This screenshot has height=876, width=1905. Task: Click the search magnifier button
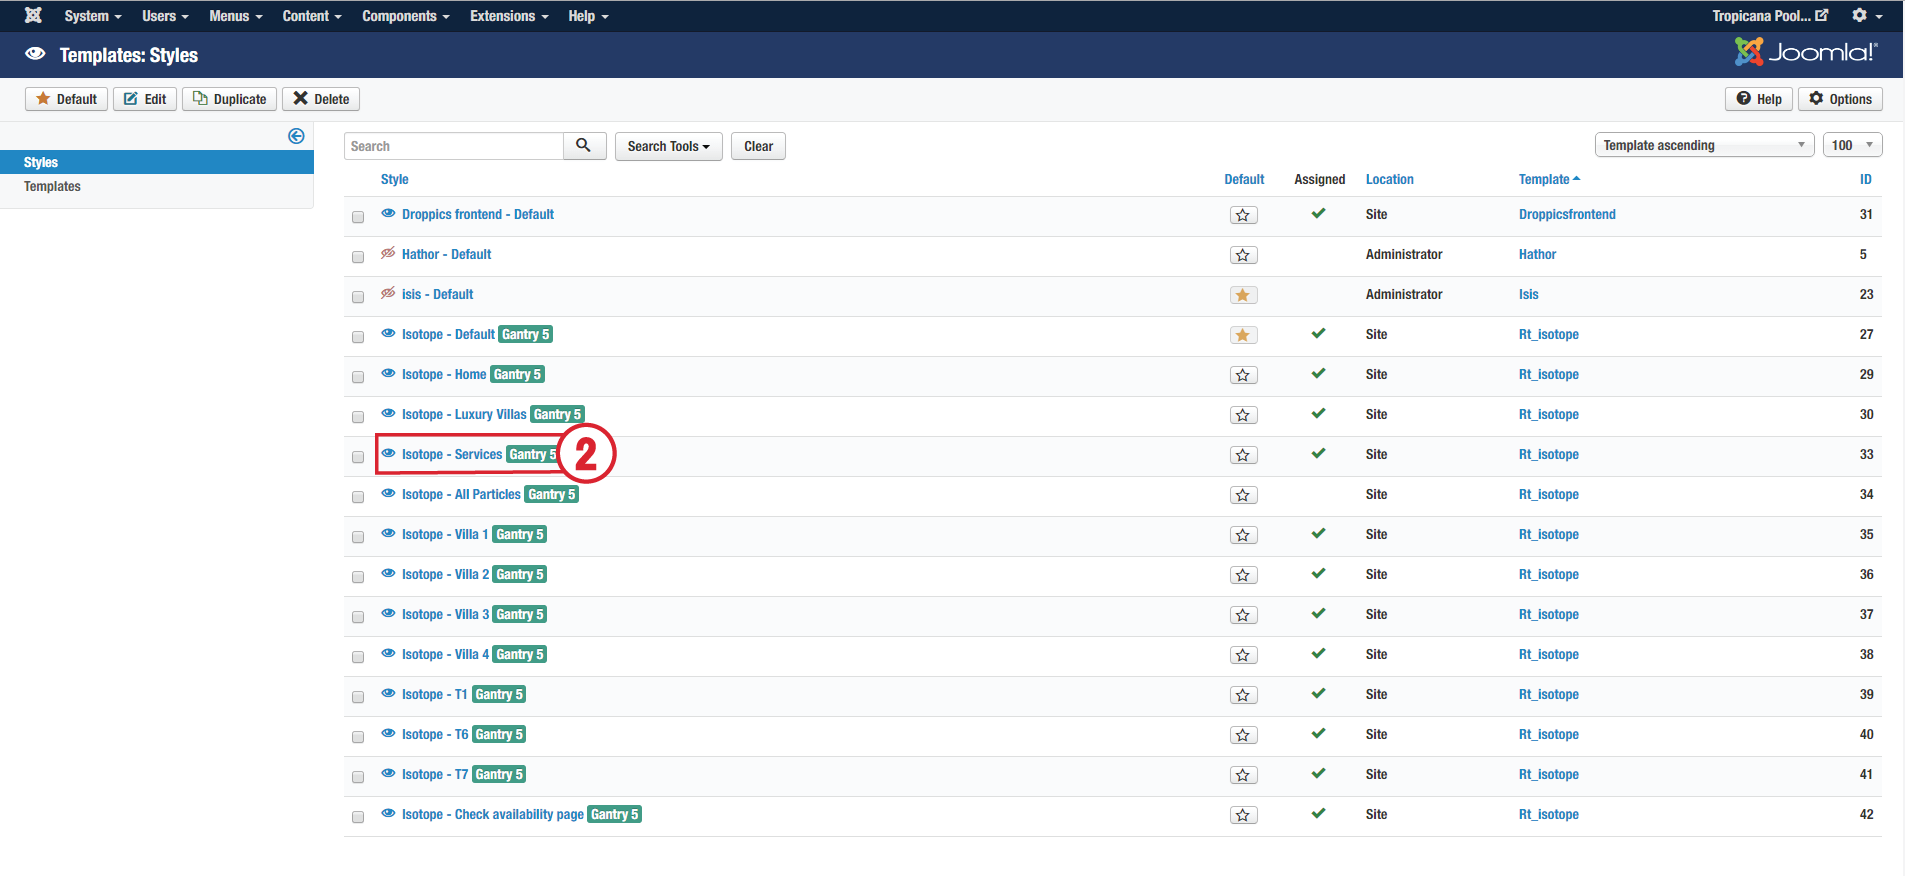(584, 146)
